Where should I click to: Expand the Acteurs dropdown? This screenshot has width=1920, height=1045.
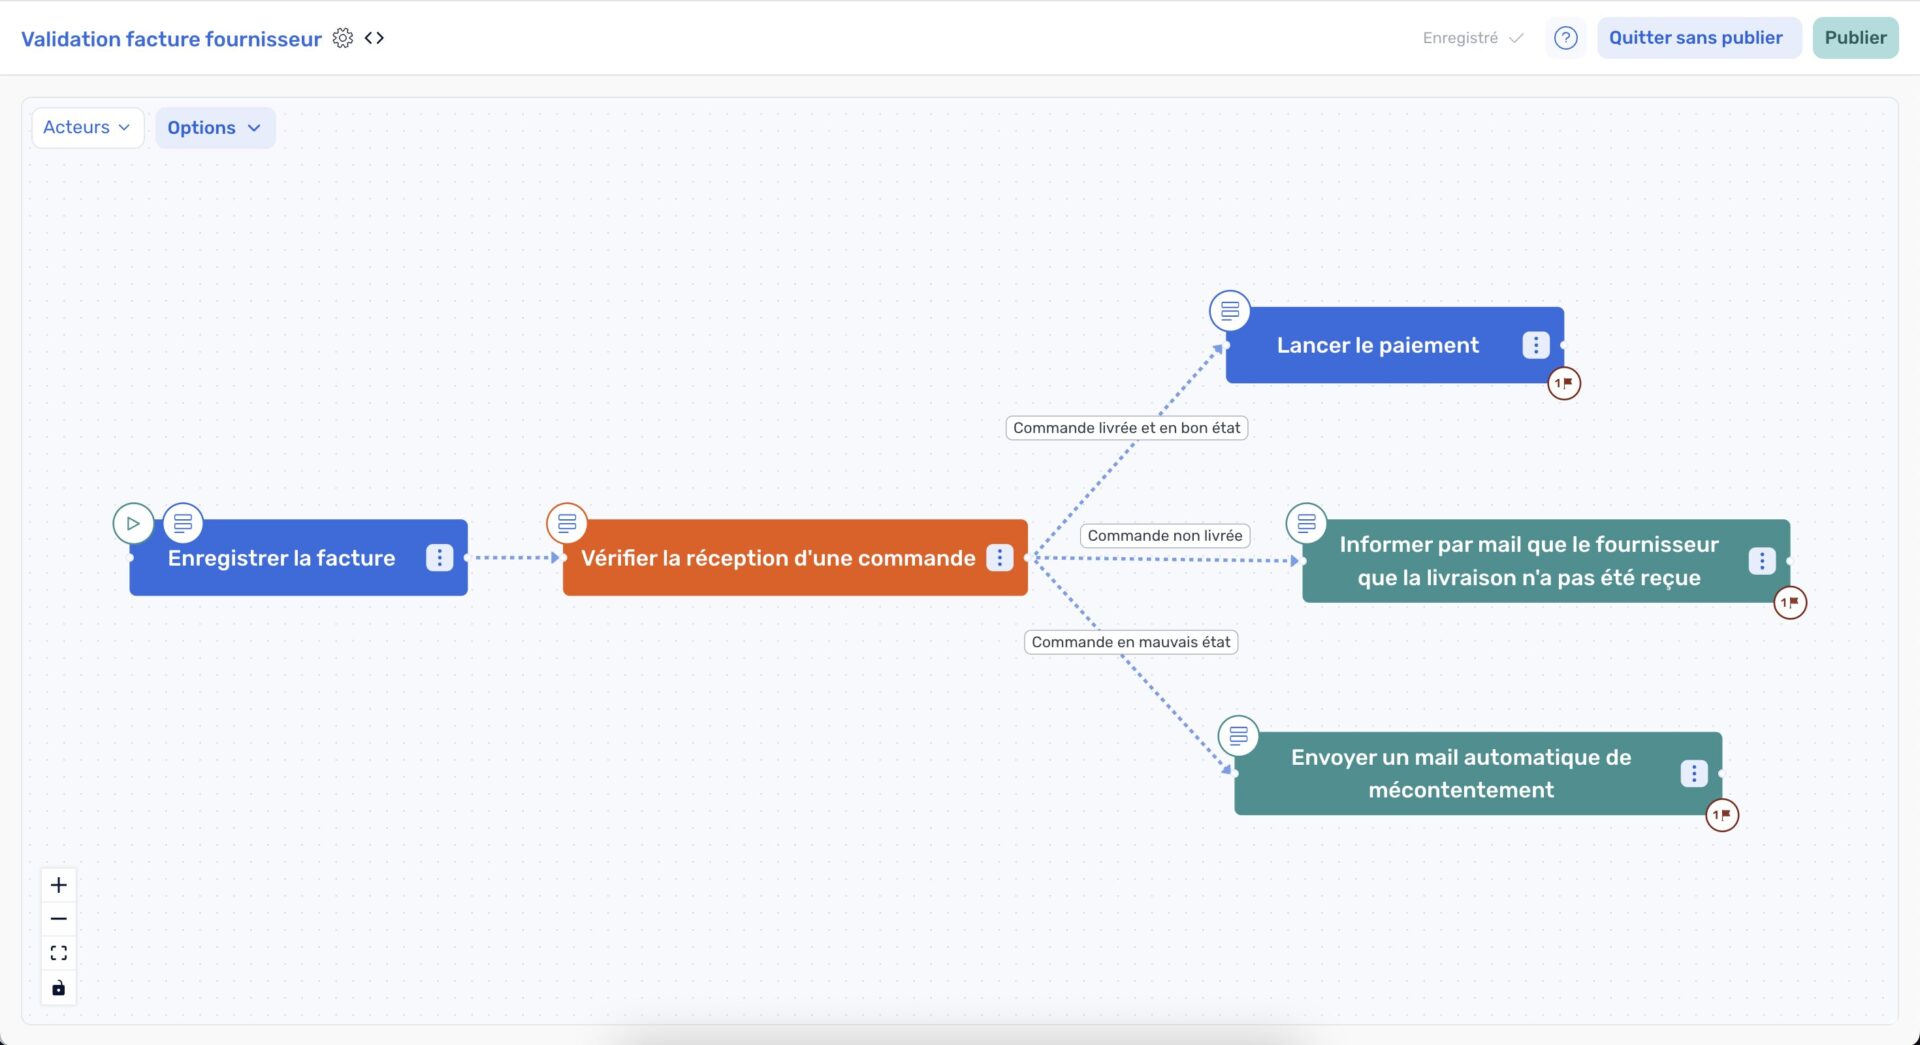coord(87,127)
